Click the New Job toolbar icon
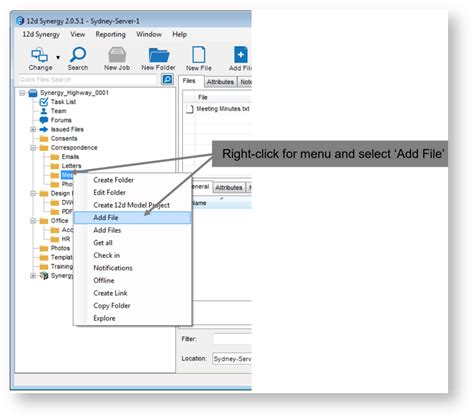The width and height of the screenshot is (474, 419). [x=117, y=55]
